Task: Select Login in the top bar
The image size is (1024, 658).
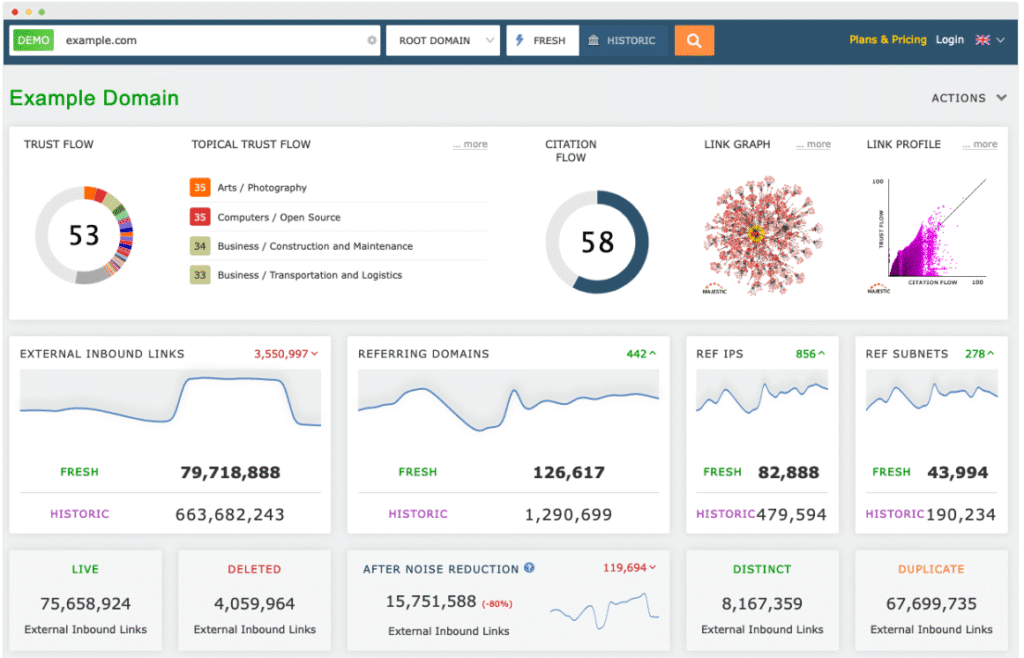Action: pyautogui.click(x=949, y=40)
